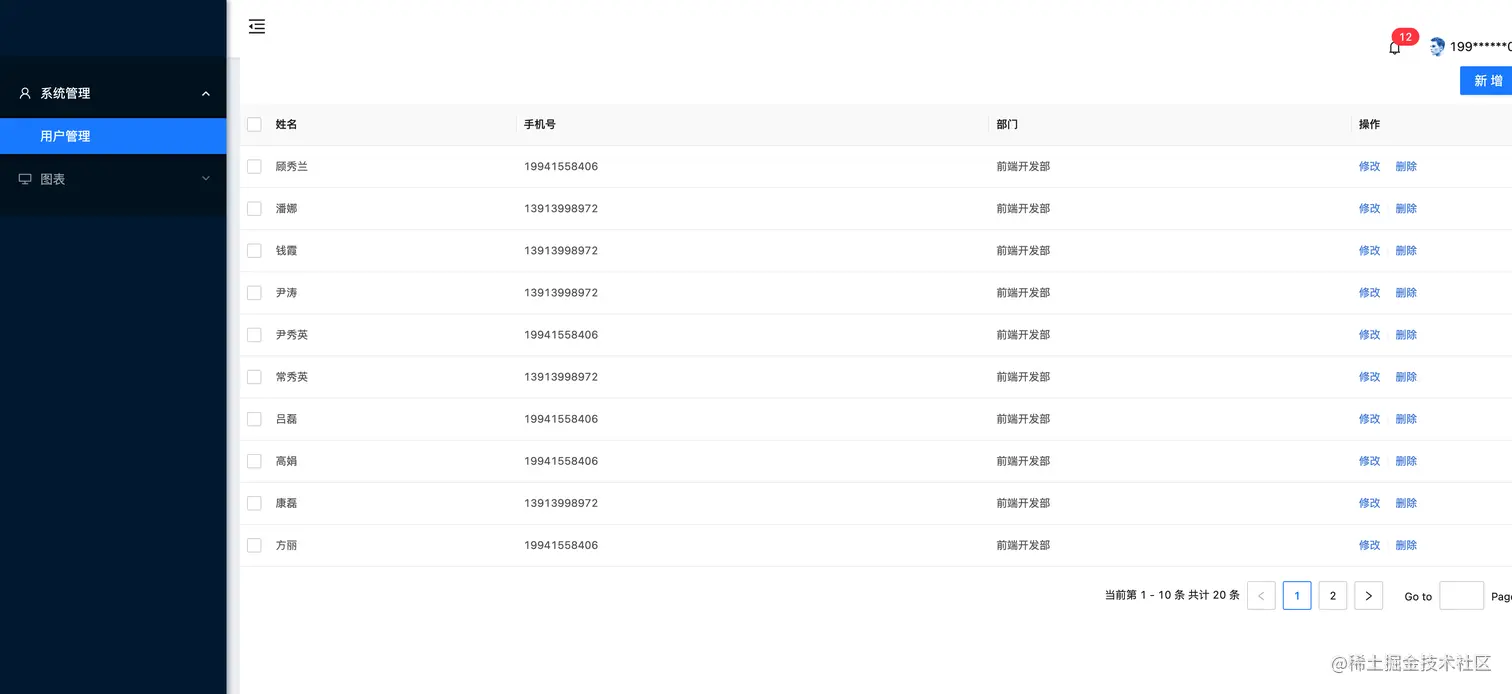Click the previous page arrow
This screenshot has width=1512, height=694.
coord(1261,596)
